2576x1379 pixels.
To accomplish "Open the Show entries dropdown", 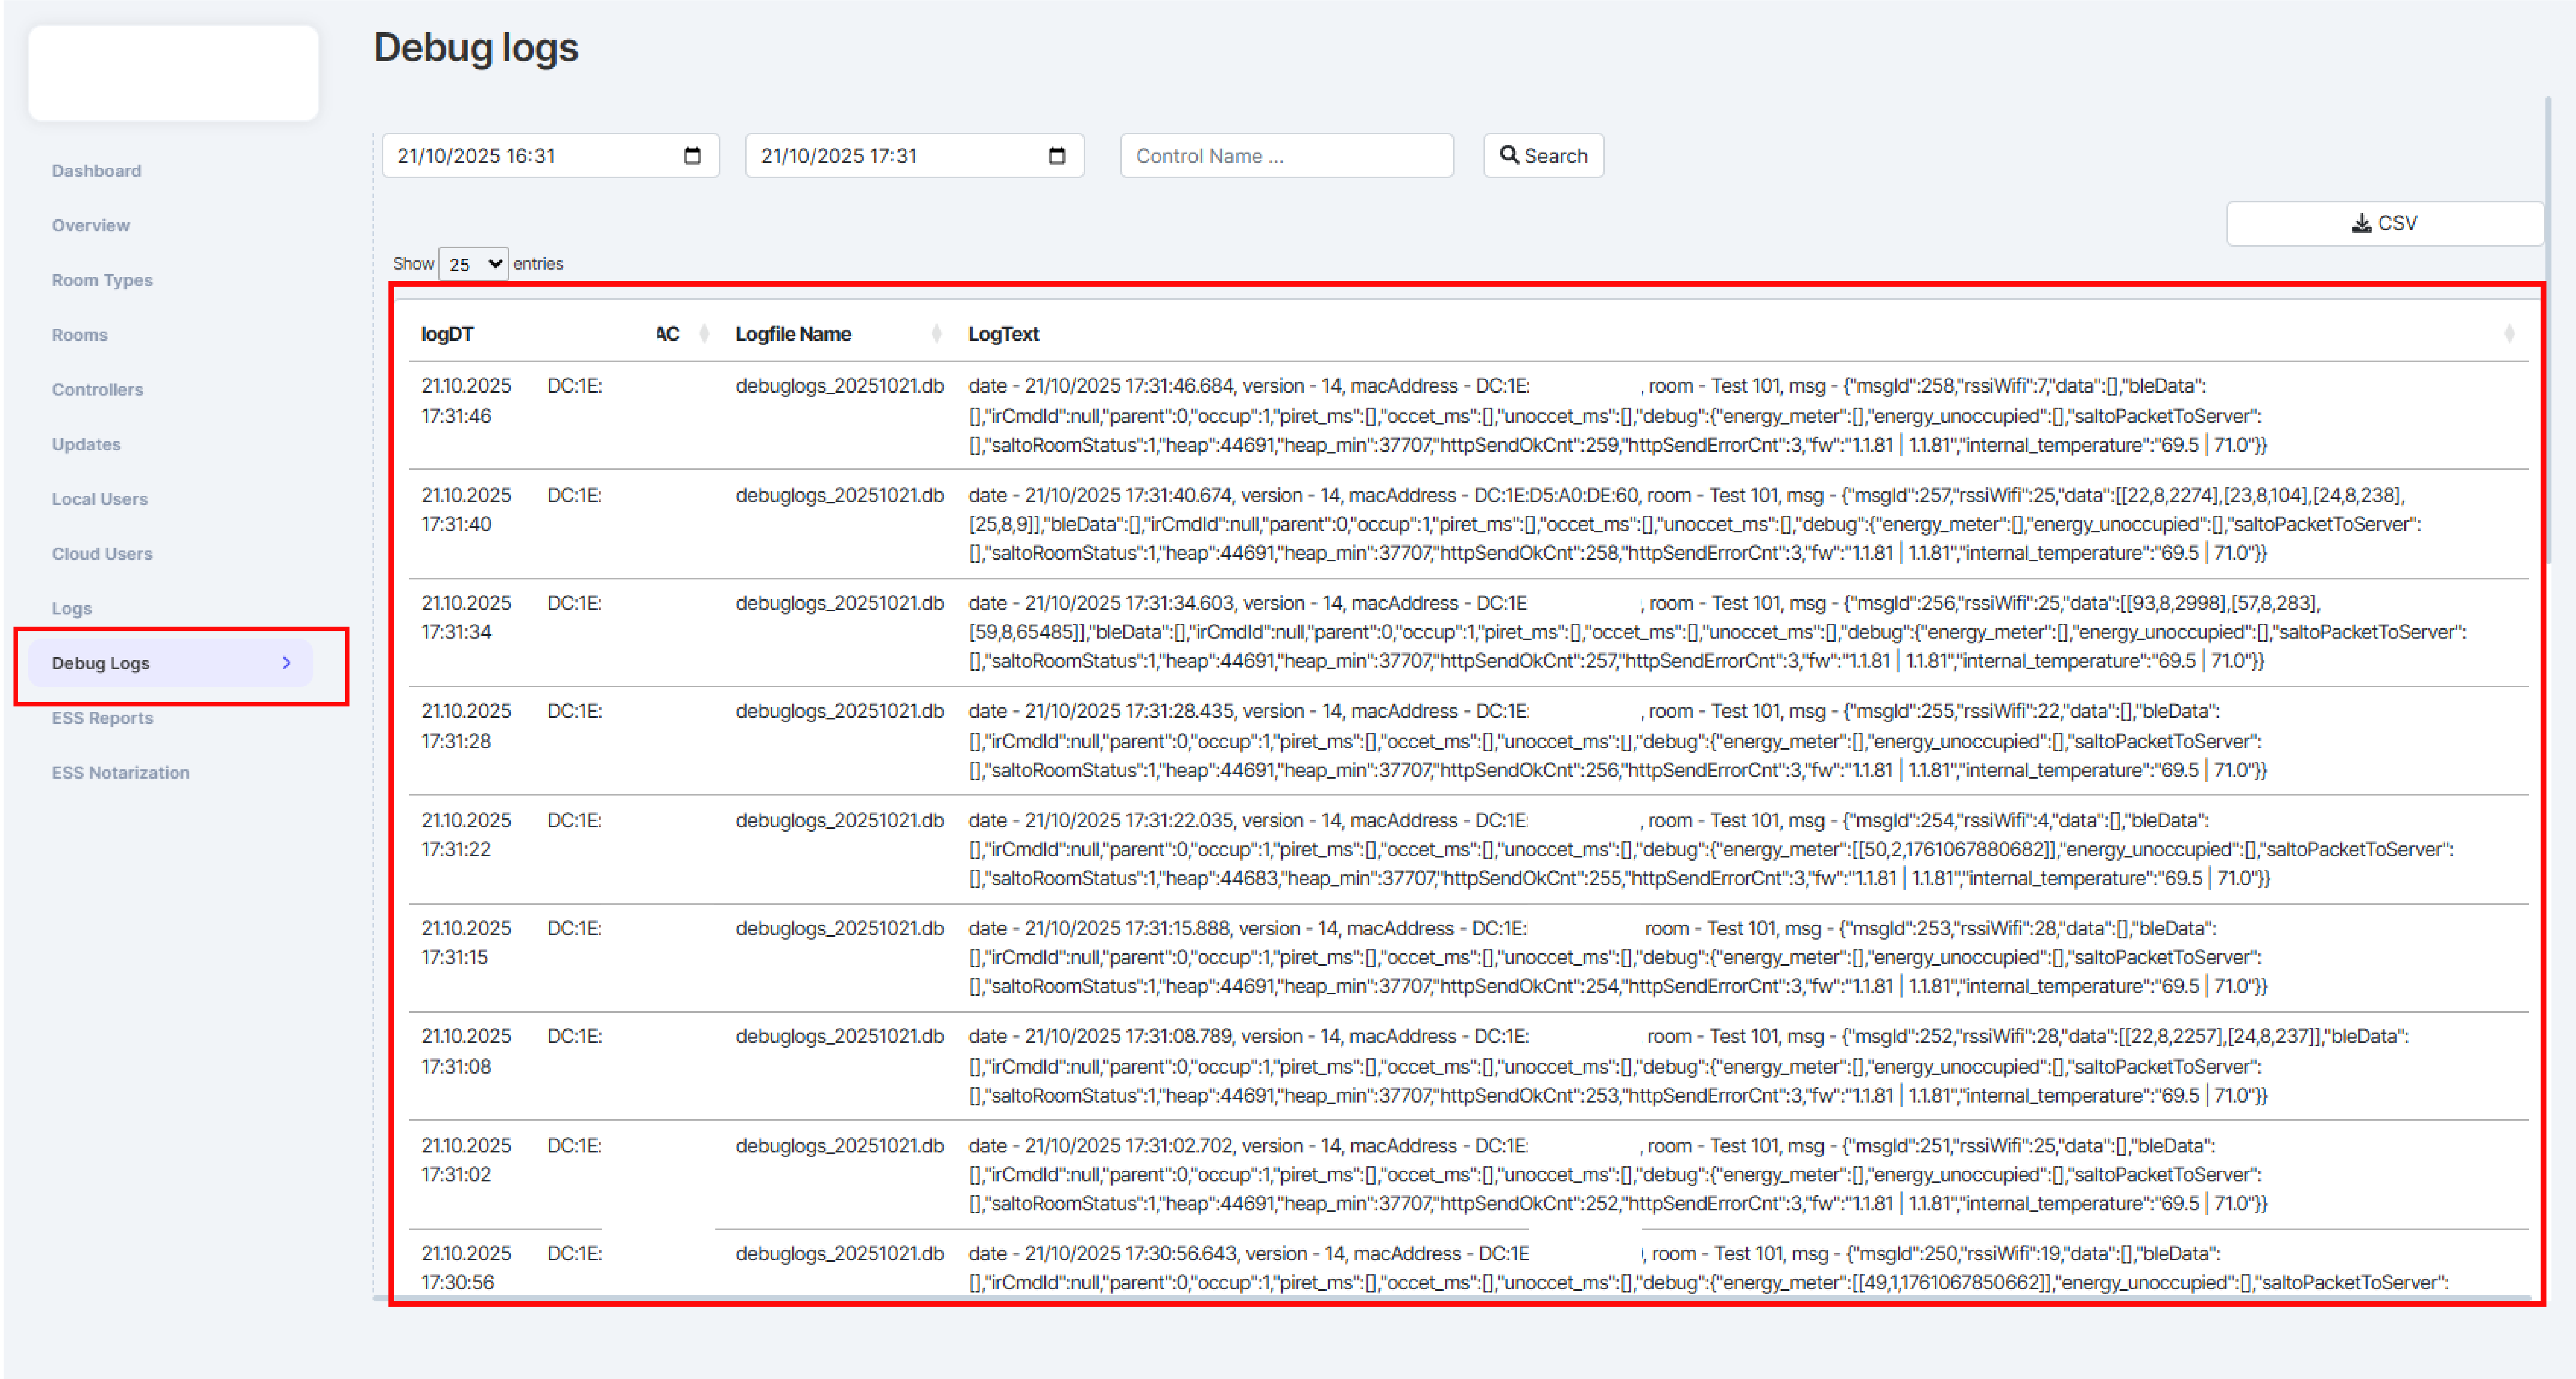I will pos(473,264).
